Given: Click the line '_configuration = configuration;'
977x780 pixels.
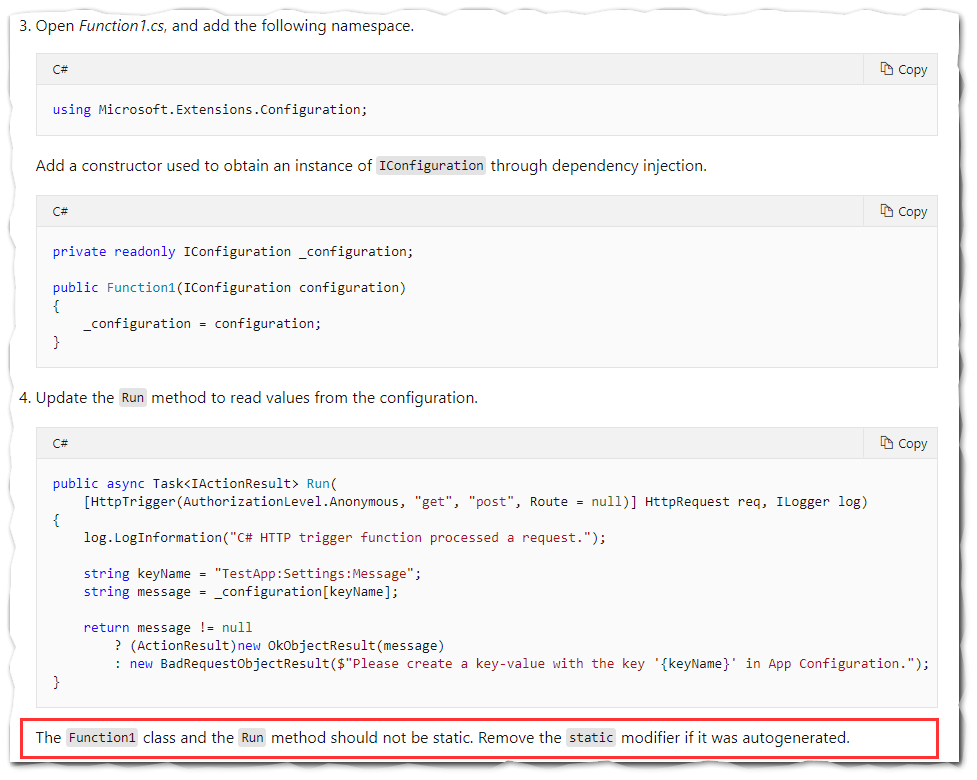Looking at the screenshot, I should pos(203,324).
